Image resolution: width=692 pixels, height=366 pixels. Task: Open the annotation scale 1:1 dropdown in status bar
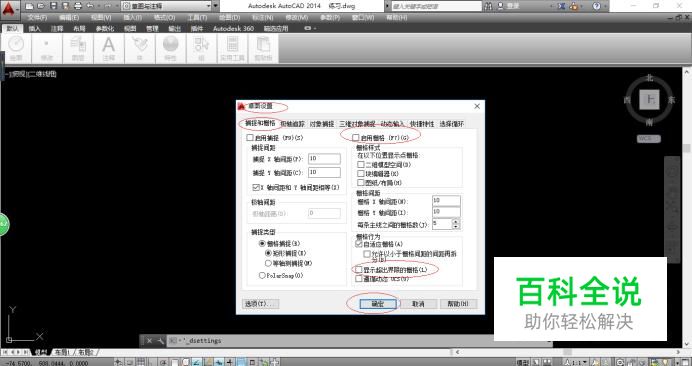[575, 362]
